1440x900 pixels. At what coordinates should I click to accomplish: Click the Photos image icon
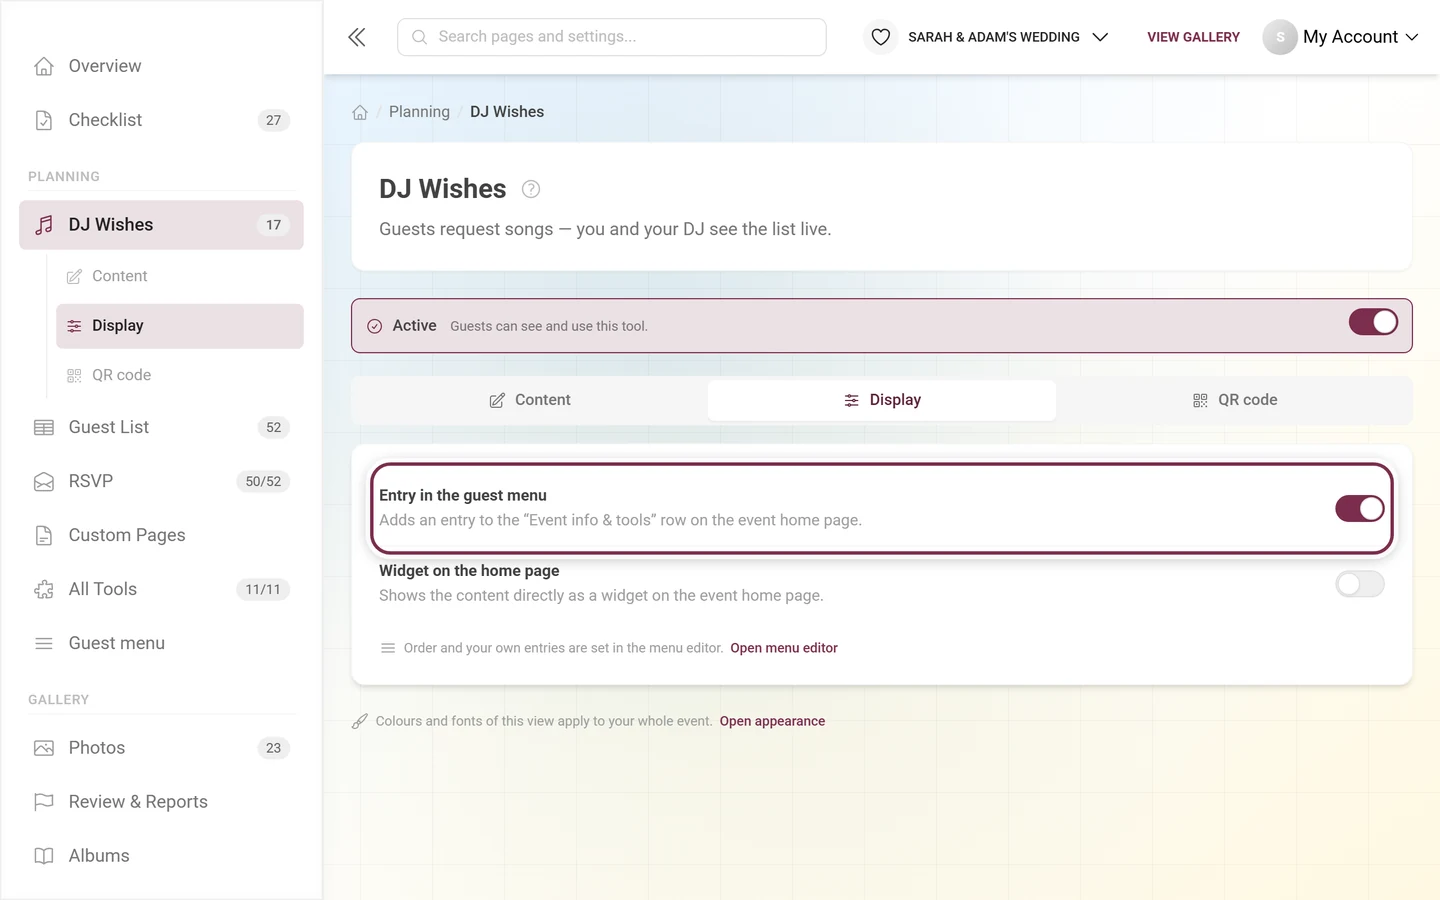44,748
